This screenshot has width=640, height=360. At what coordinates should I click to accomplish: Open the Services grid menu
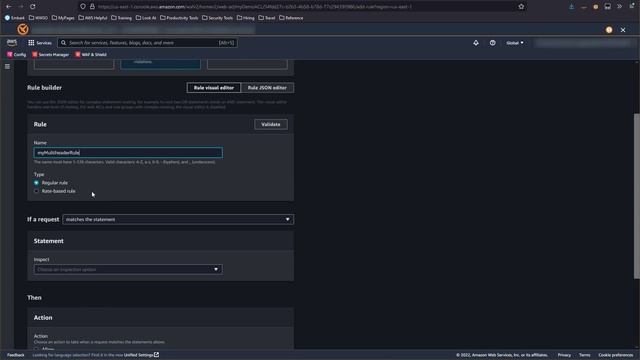[40, 43]
